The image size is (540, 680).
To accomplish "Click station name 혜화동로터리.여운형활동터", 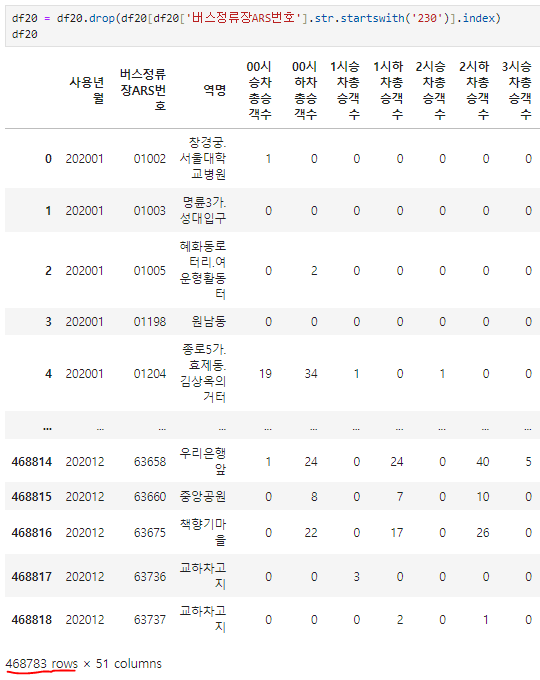I will (x=203, y=270).
